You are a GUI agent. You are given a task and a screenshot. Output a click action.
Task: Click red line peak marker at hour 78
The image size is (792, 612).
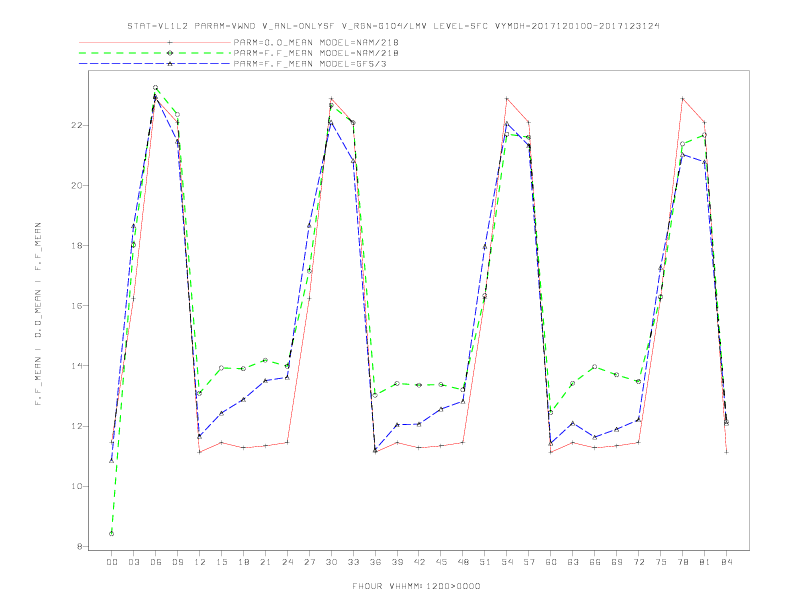pos(682,99)
